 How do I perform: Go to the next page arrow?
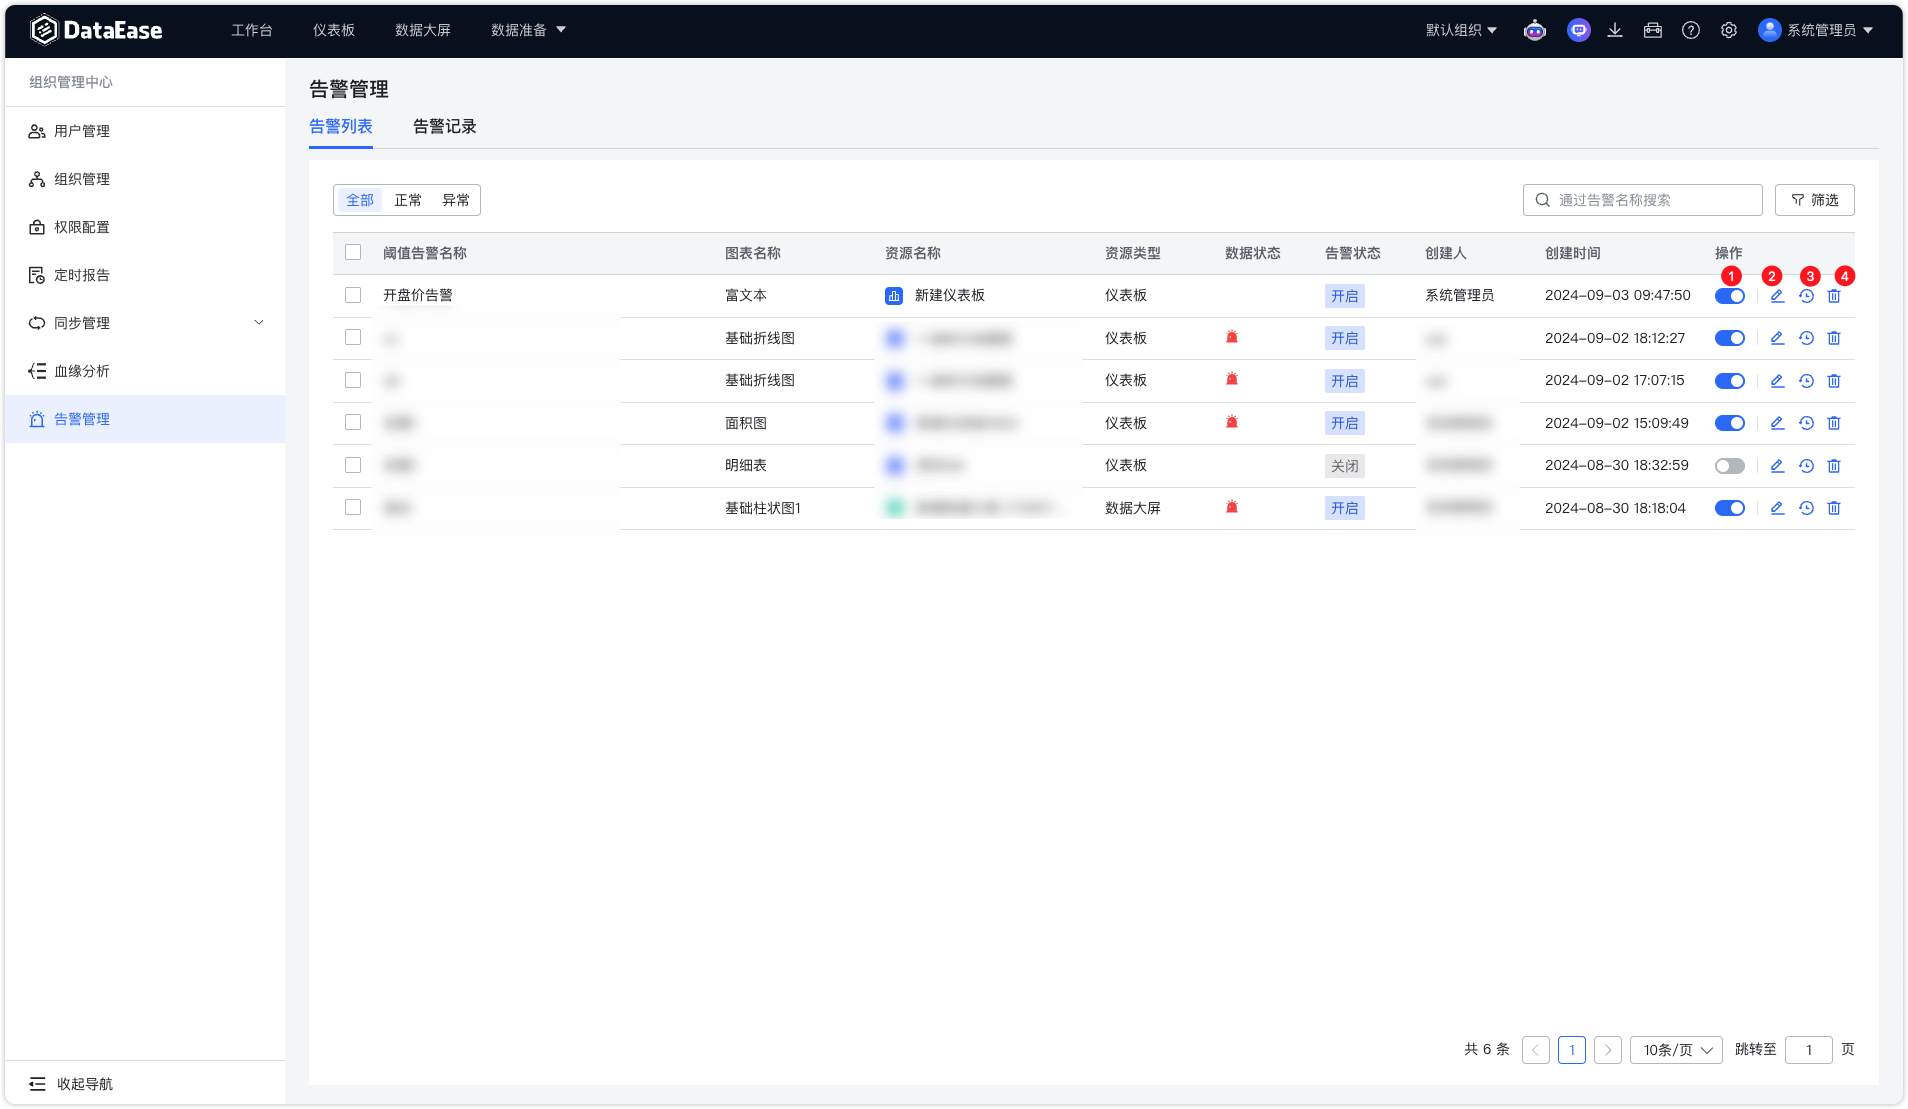(1608, 1050)
